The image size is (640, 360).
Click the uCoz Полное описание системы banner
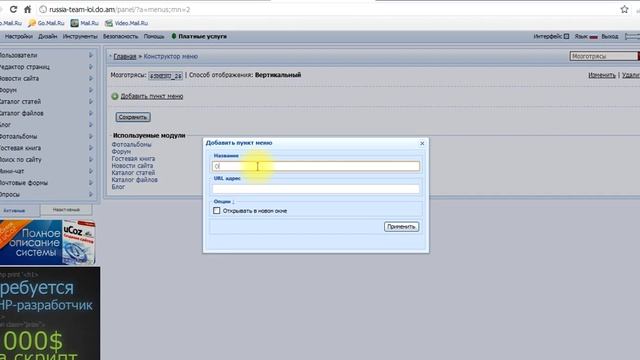(47, 242)
